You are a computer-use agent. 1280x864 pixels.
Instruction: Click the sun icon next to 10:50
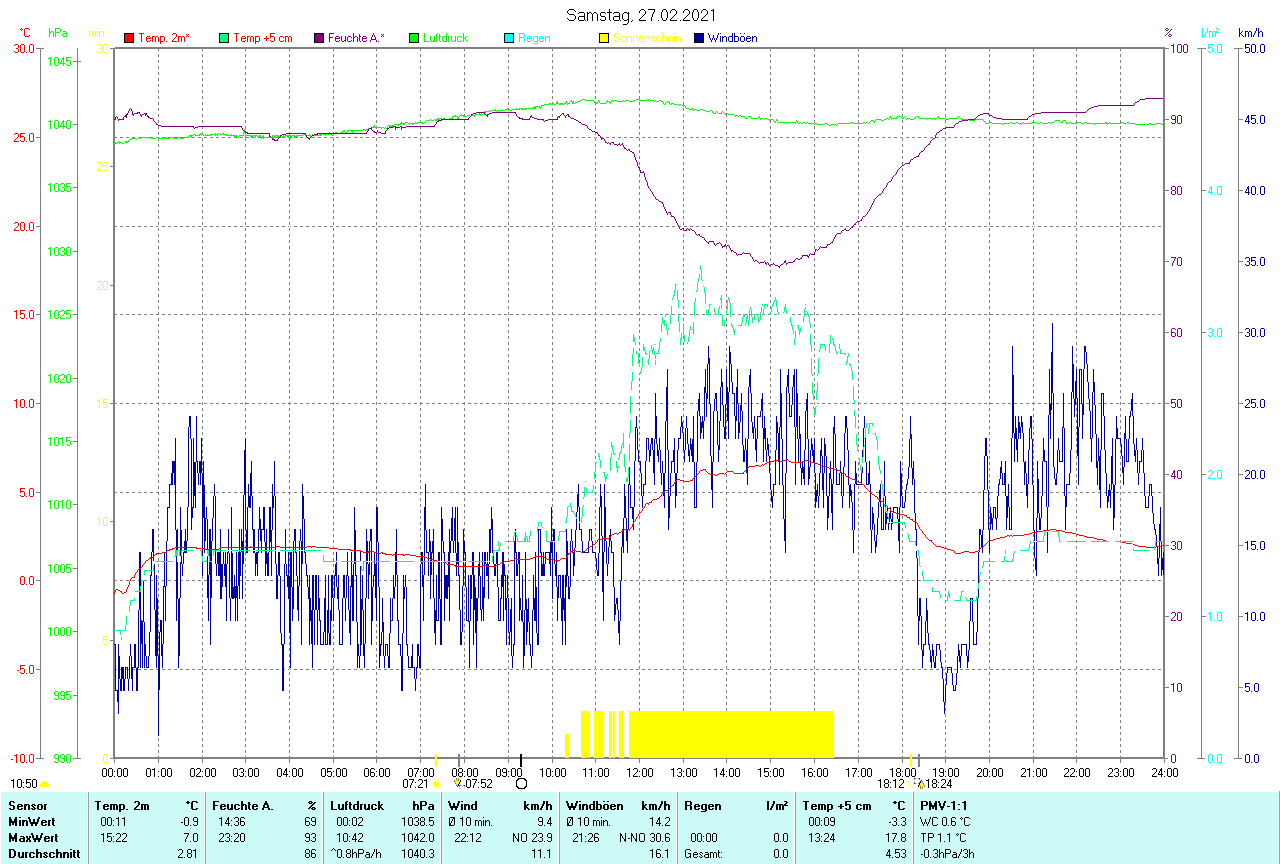point(45,784)
